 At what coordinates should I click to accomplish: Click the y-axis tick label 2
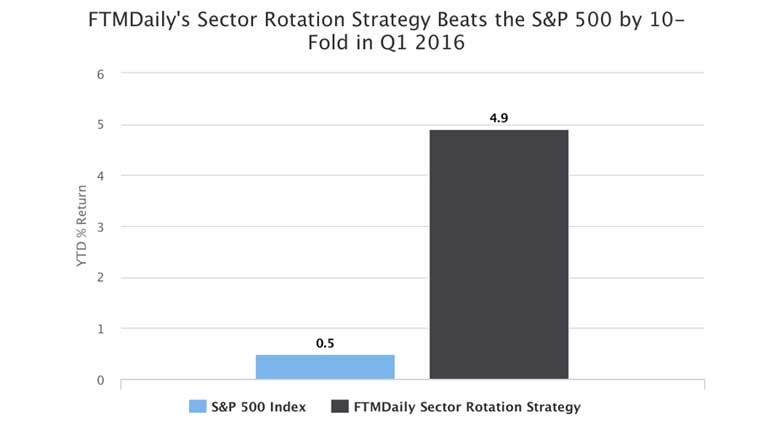coord(100,278)
